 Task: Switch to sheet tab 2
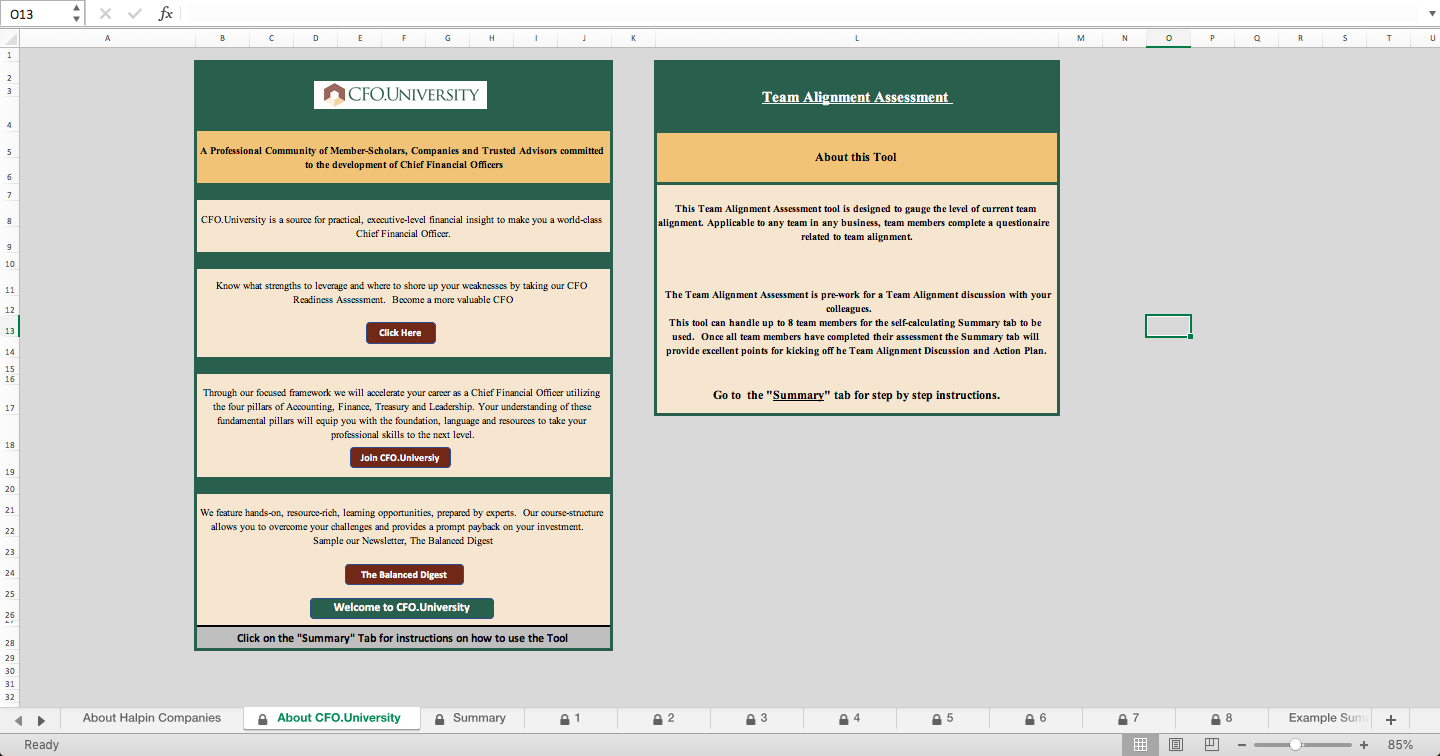click(x=663, y=718)
